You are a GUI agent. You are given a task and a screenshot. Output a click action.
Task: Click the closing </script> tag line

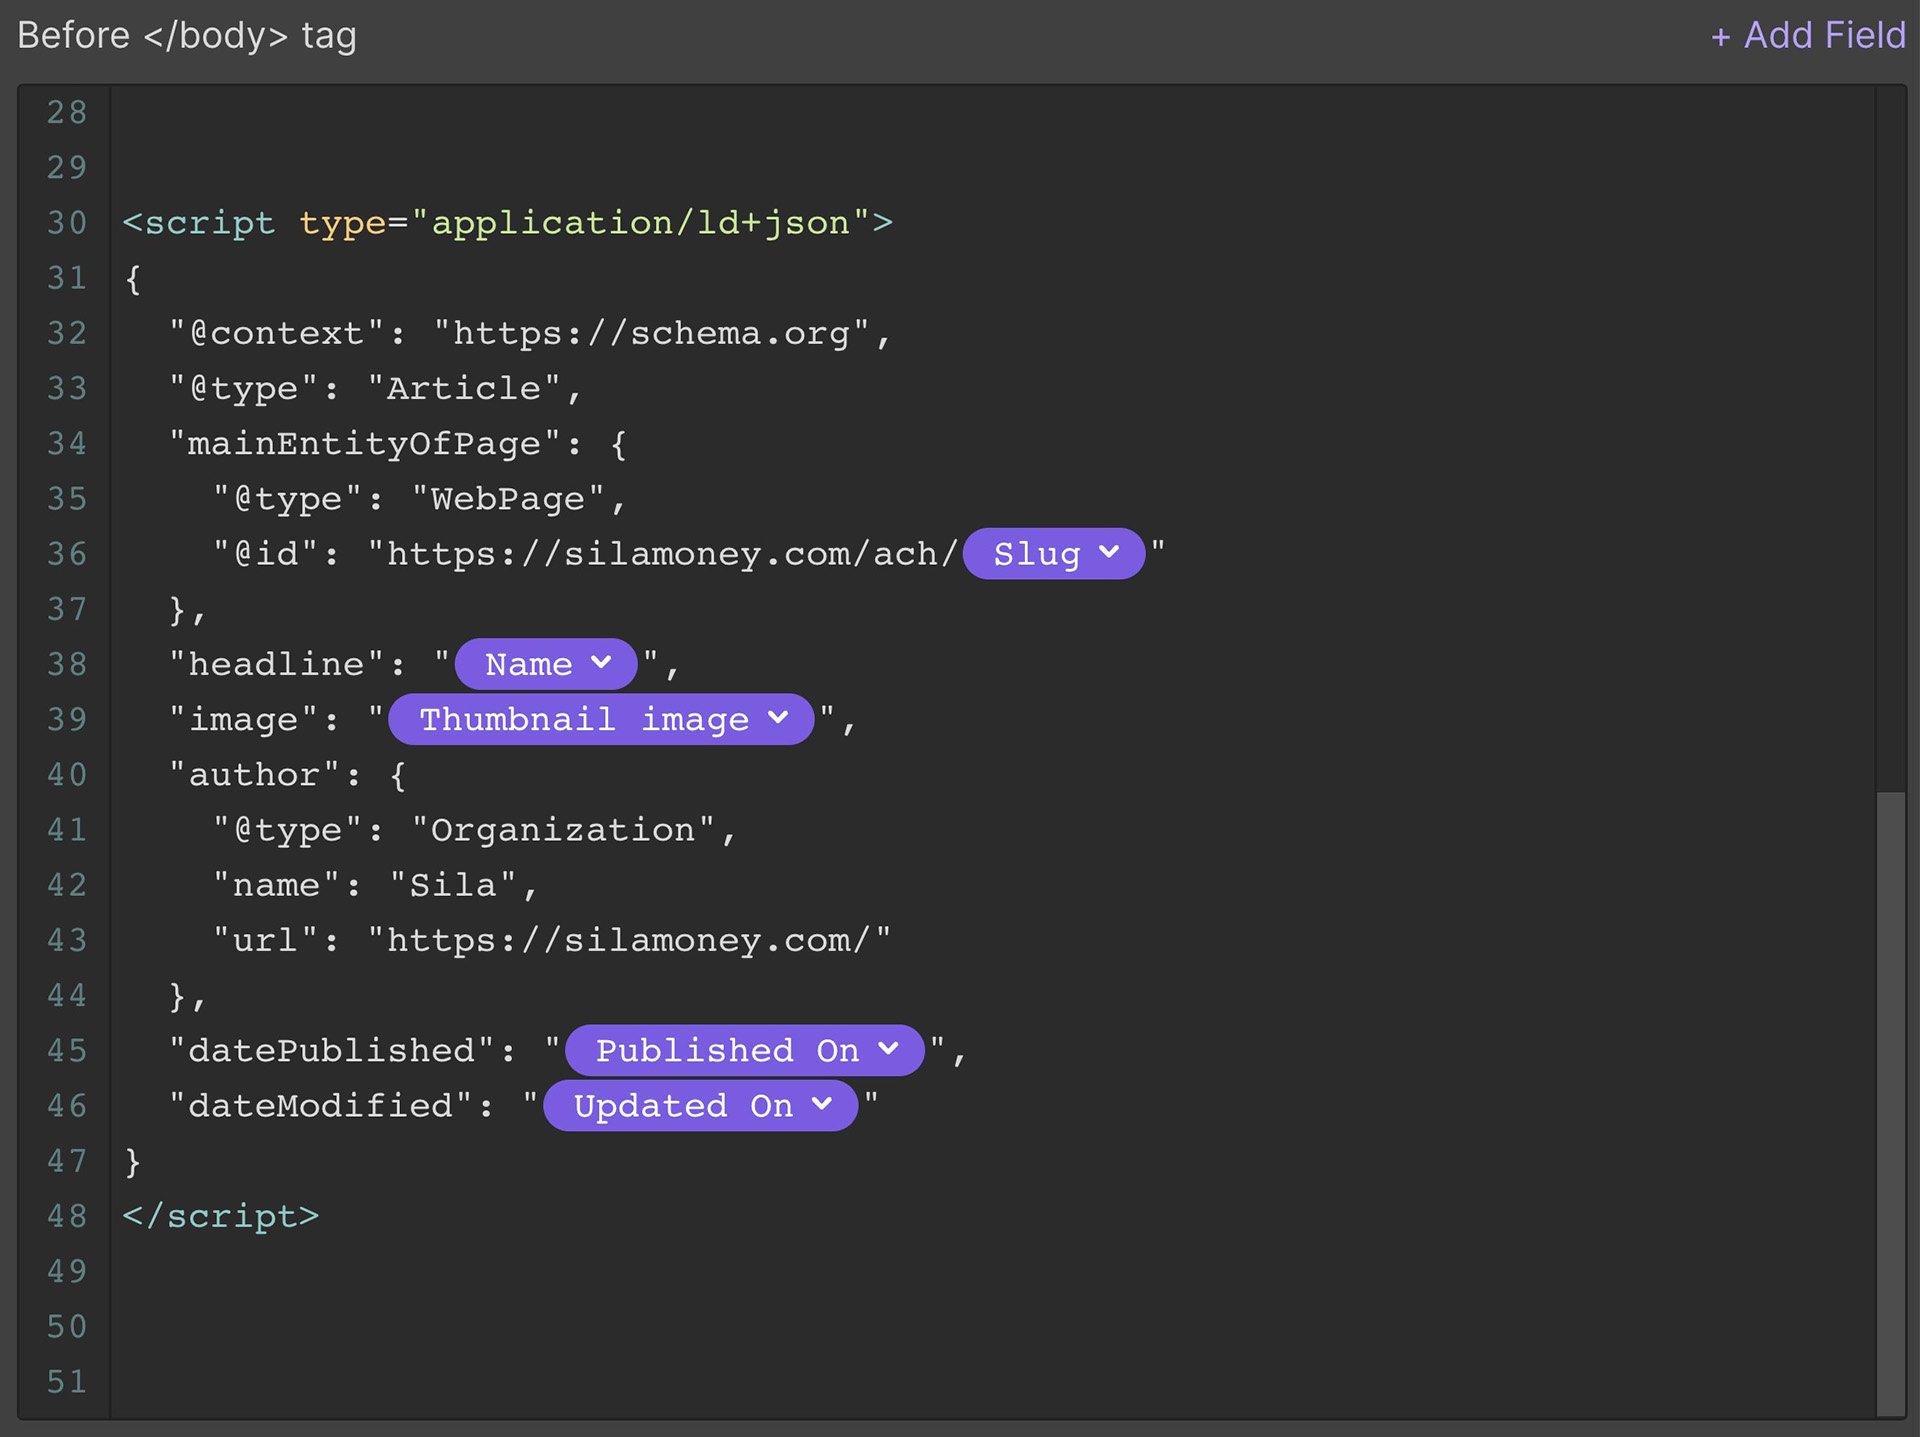220,1216
